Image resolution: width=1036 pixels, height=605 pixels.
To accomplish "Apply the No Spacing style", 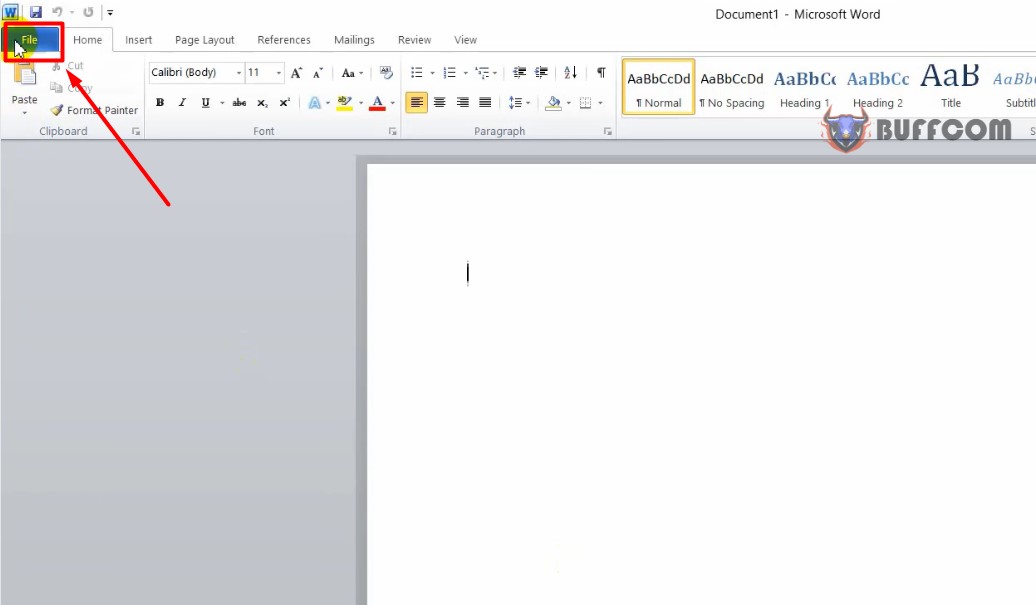I will (x=732, y=87).
